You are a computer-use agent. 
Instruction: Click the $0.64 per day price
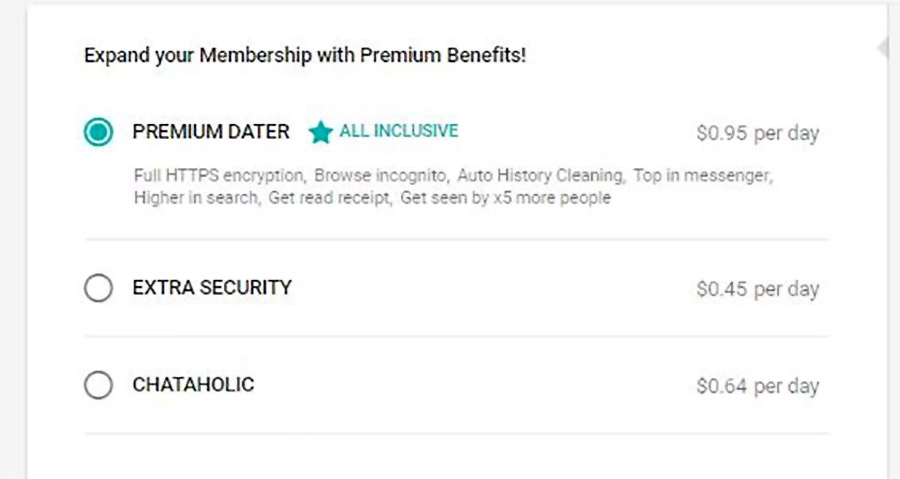pos(757,386)
